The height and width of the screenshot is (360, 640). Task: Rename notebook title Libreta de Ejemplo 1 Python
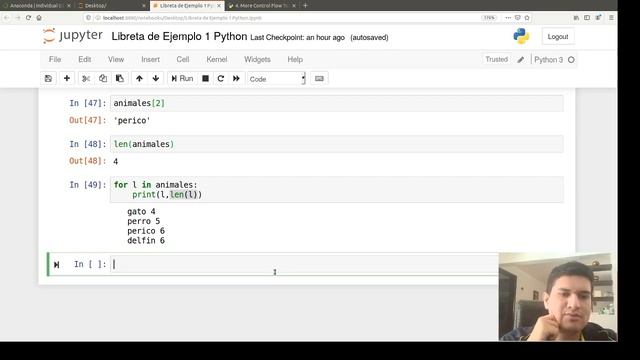click(179, 36)
